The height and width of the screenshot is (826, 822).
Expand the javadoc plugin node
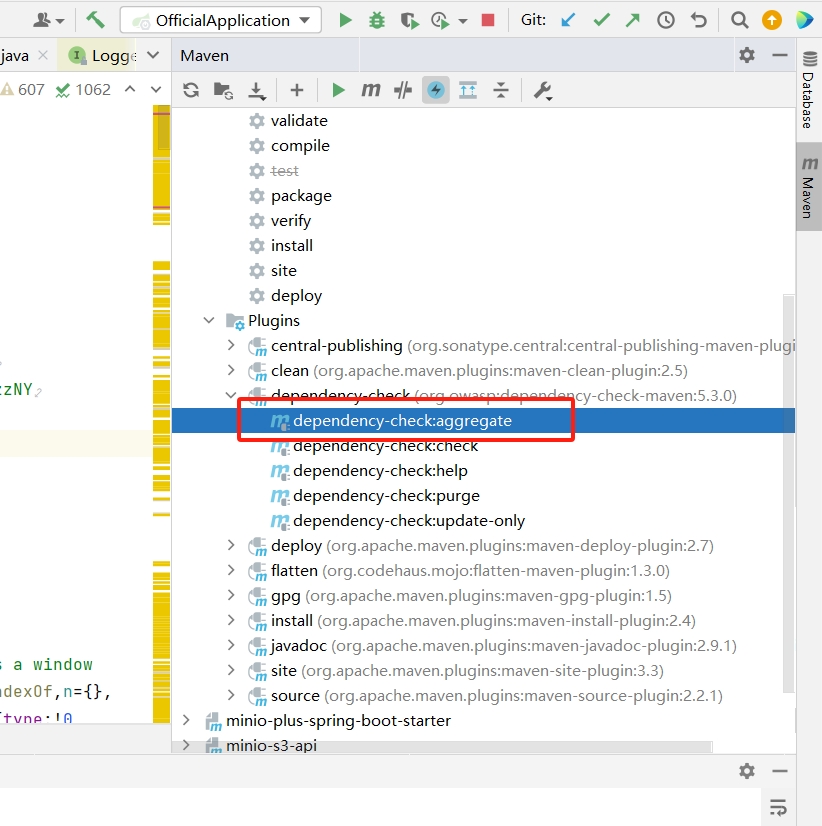(231, 645)
